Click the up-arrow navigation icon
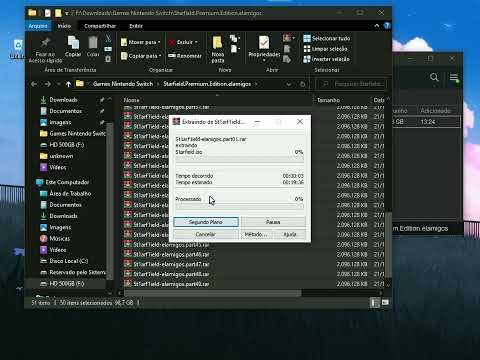 pyautogui.click(x=68, y=84)
